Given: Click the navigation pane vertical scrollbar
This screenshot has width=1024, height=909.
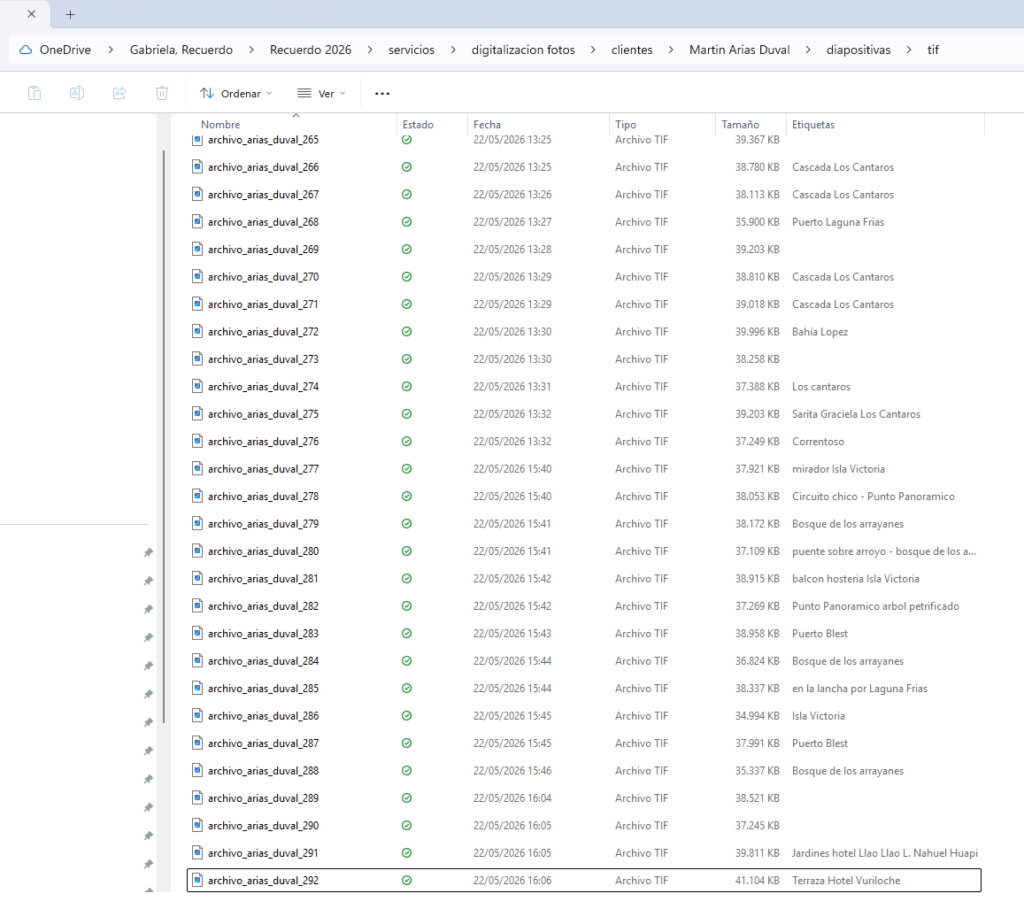Looking at the screenshot, I should [x=163, y=436].
